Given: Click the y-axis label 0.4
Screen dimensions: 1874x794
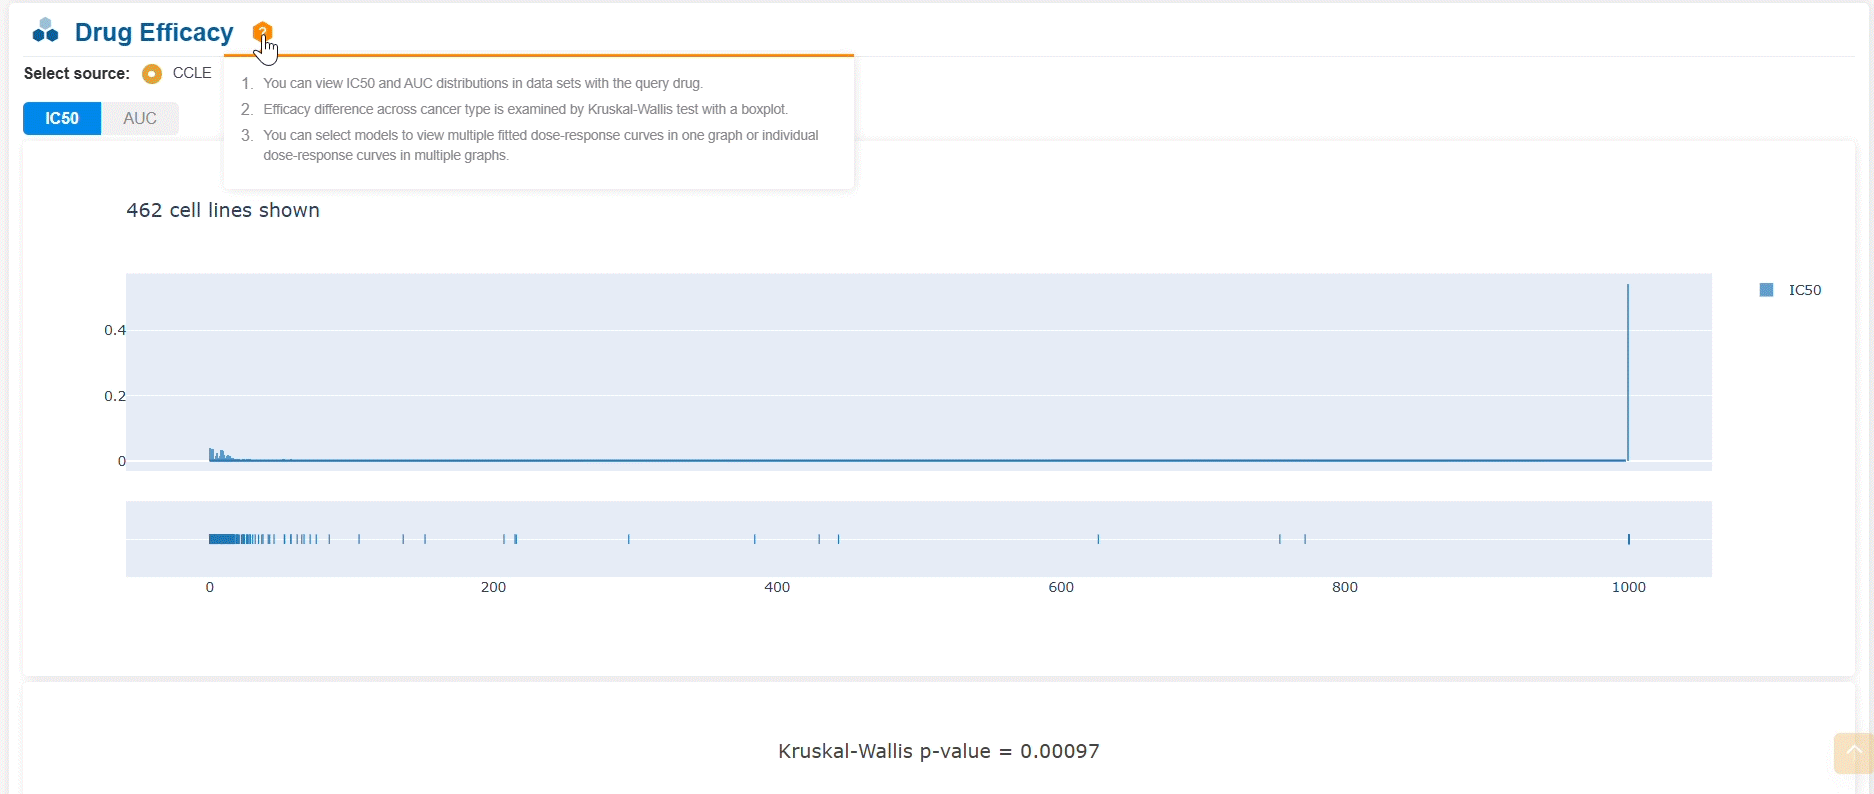Looking at the screenshot, I should click(x=115, y=330).
